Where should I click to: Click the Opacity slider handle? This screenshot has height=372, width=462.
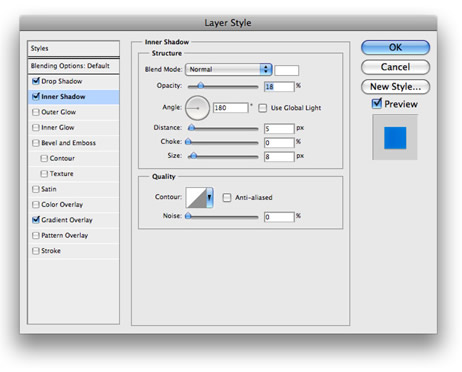point(201,86)
